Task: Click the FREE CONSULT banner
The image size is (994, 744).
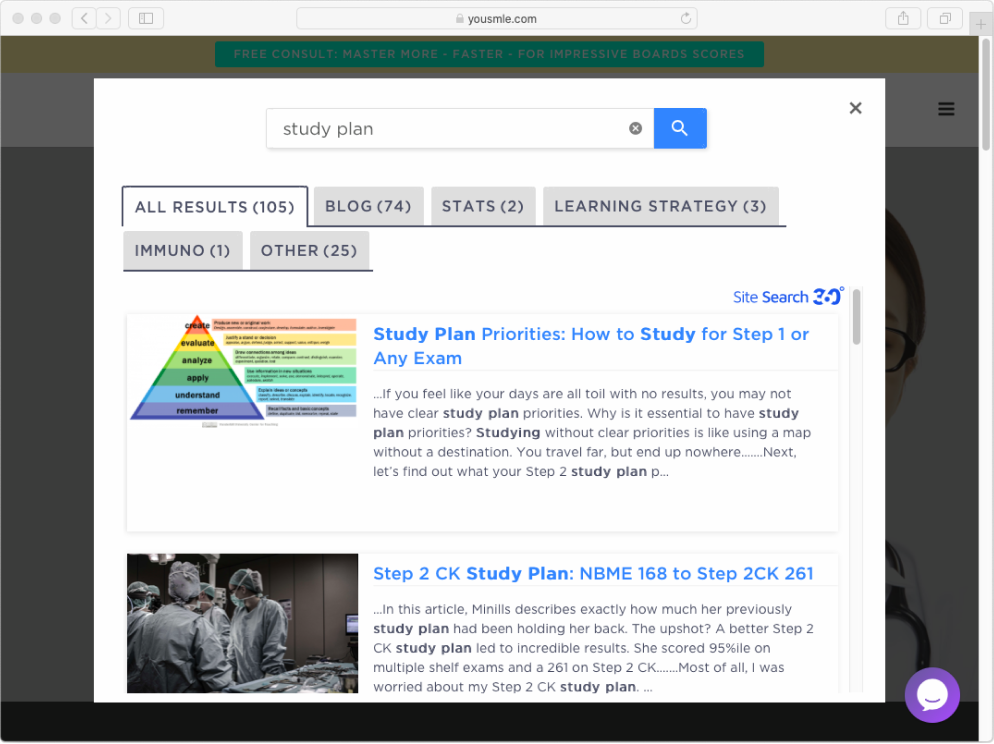Action: 489,53
